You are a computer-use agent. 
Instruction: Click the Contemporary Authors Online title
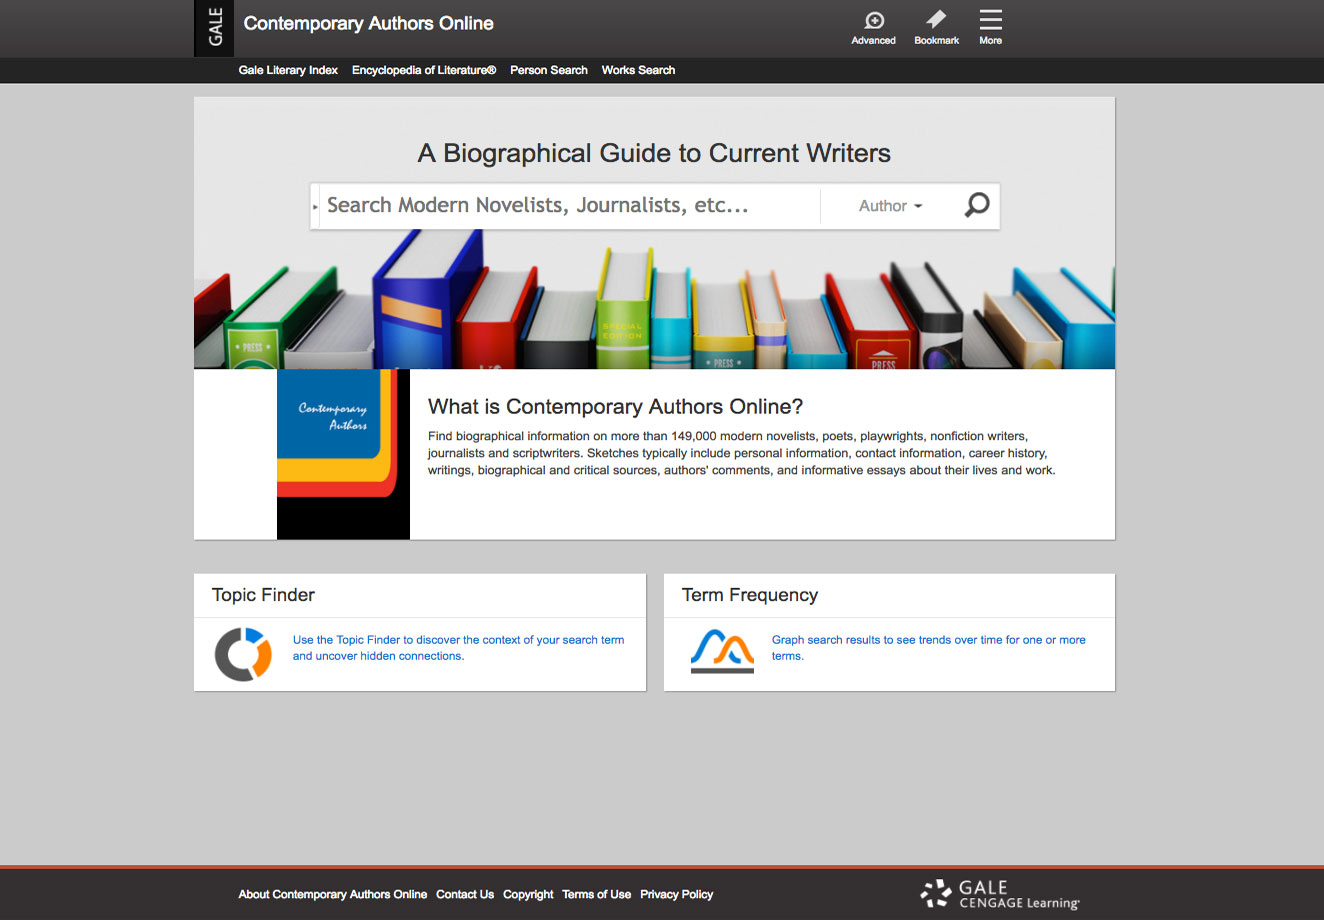369,23
